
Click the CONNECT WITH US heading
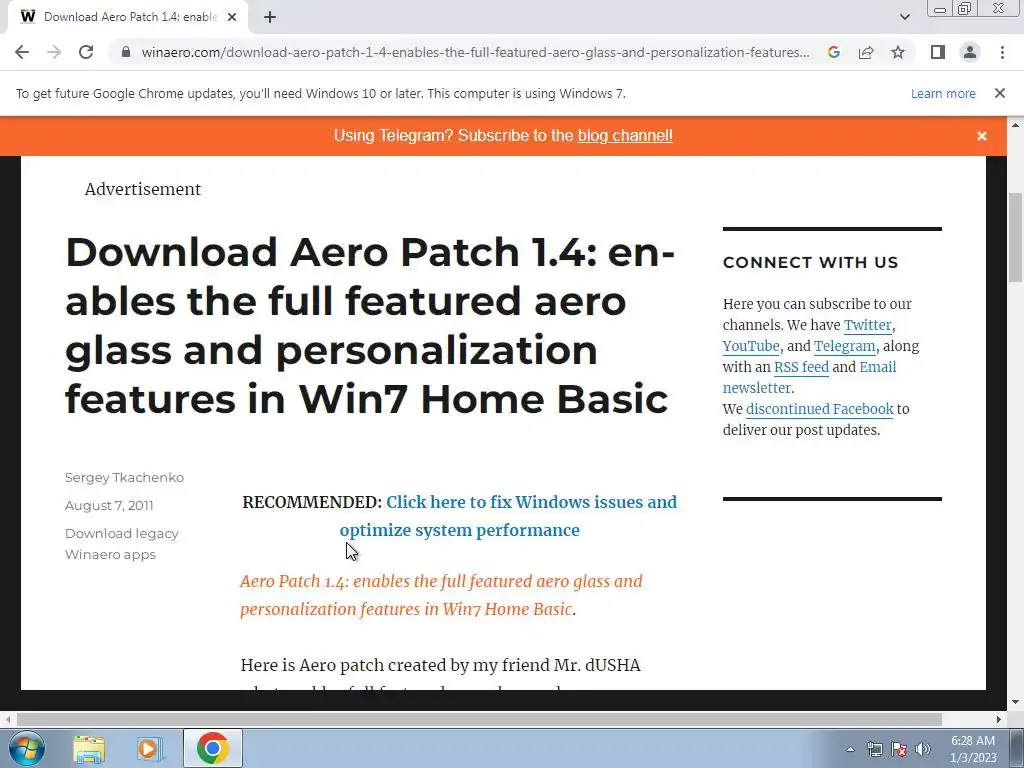pyautogui.click(x=810, y=263)
